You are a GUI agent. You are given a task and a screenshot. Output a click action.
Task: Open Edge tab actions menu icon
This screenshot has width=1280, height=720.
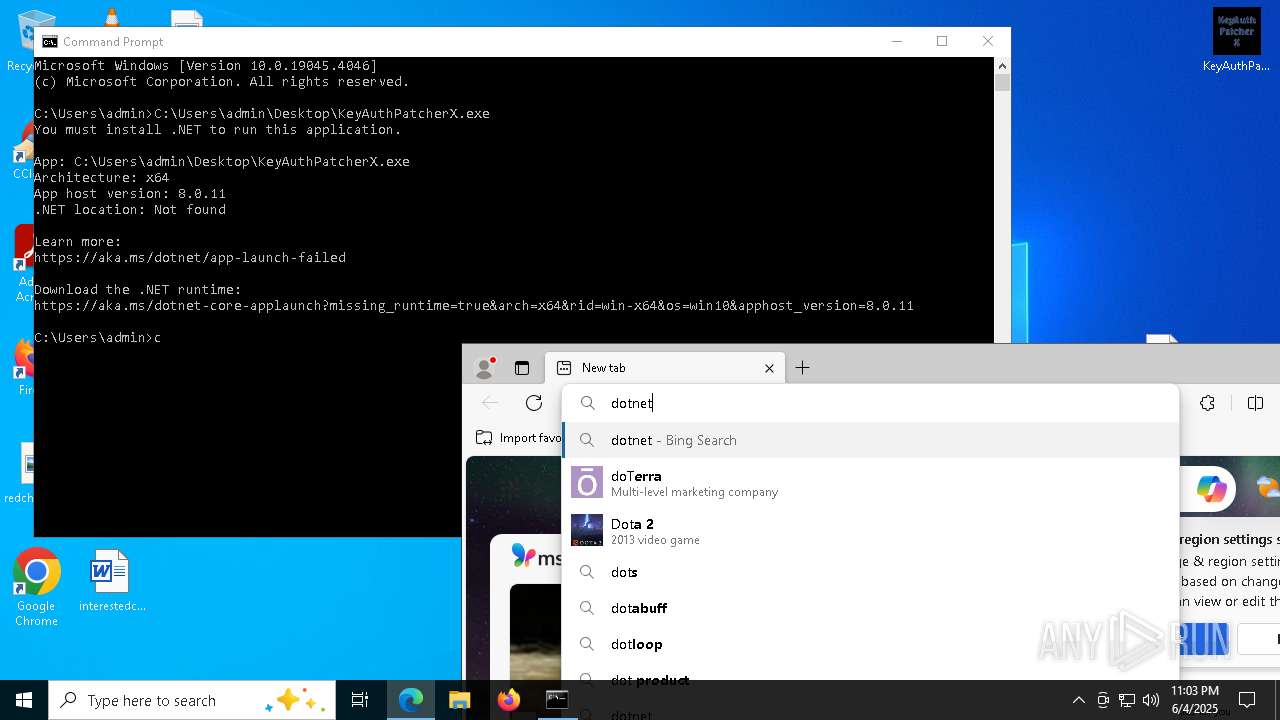[522, 368]
